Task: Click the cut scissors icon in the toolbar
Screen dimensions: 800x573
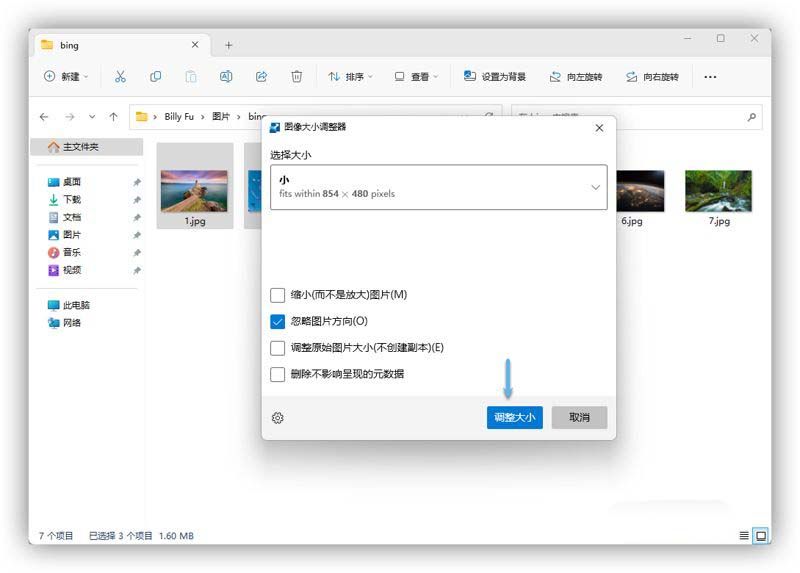Action: [x=120, y=76]
